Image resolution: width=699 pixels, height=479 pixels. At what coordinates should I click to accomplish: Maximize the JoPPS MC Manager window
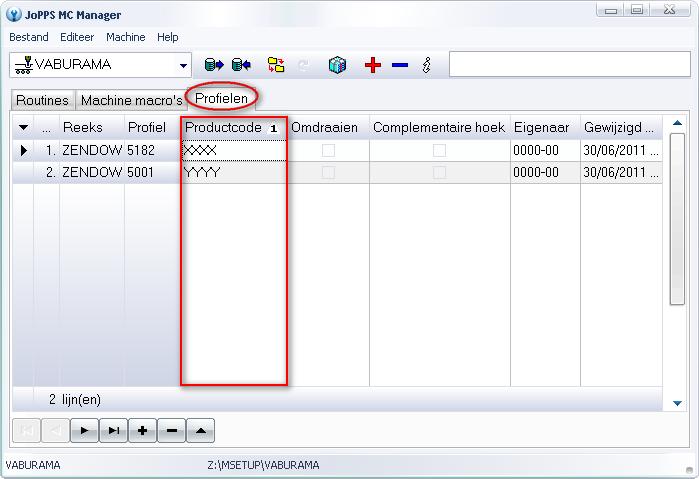pos(637,9)
